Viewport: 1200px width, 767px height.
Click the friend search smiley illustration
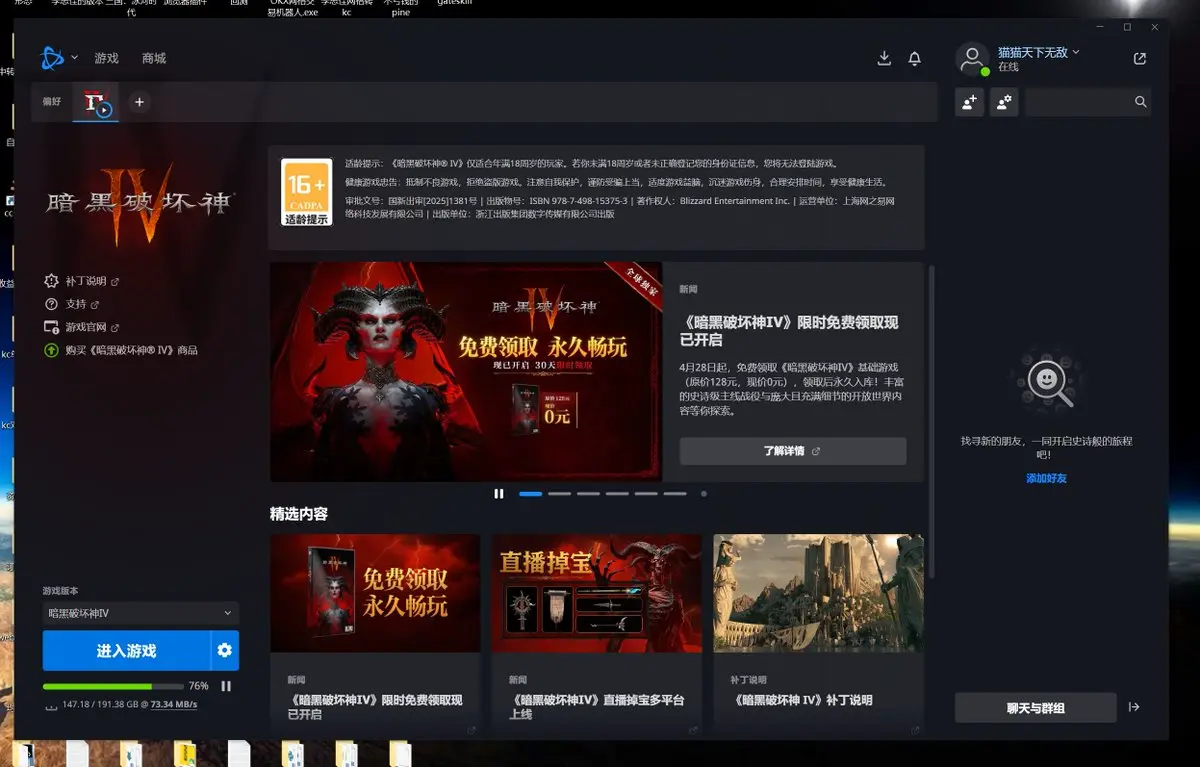click(1046, 383)
